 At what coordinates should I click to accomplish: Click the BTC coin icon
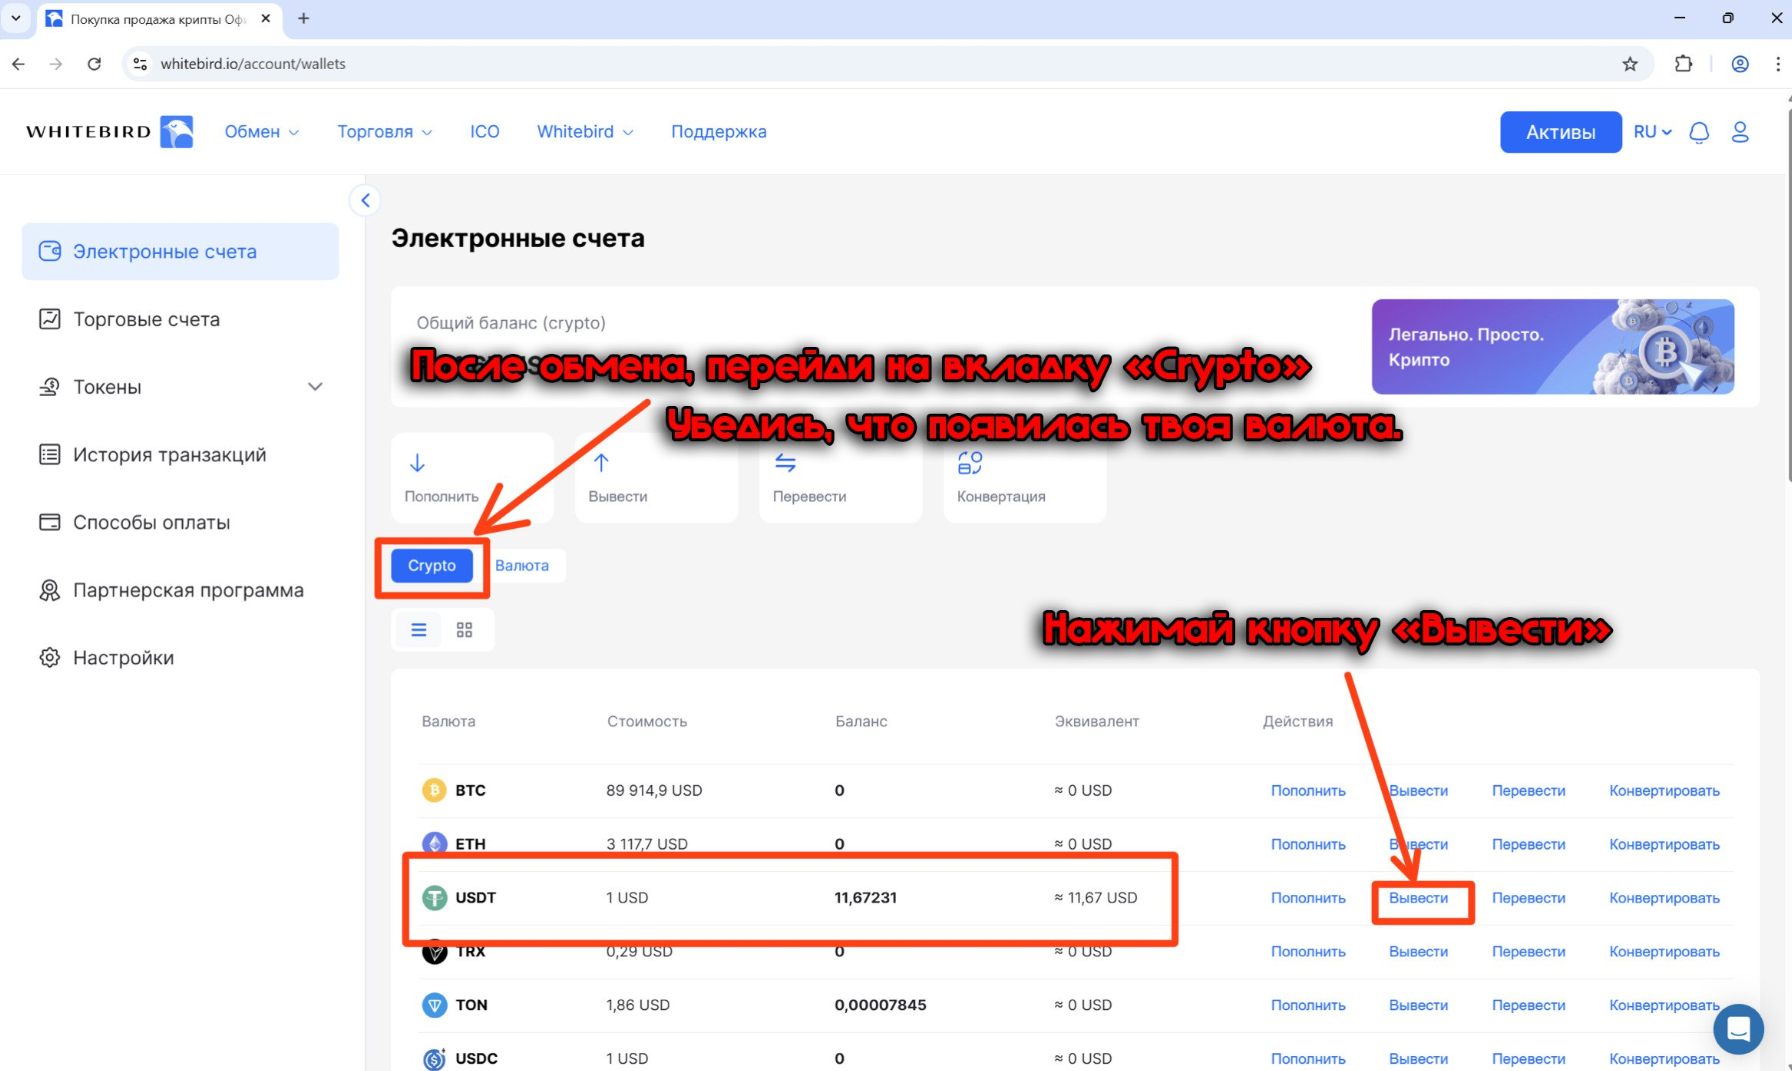(434, 790)
